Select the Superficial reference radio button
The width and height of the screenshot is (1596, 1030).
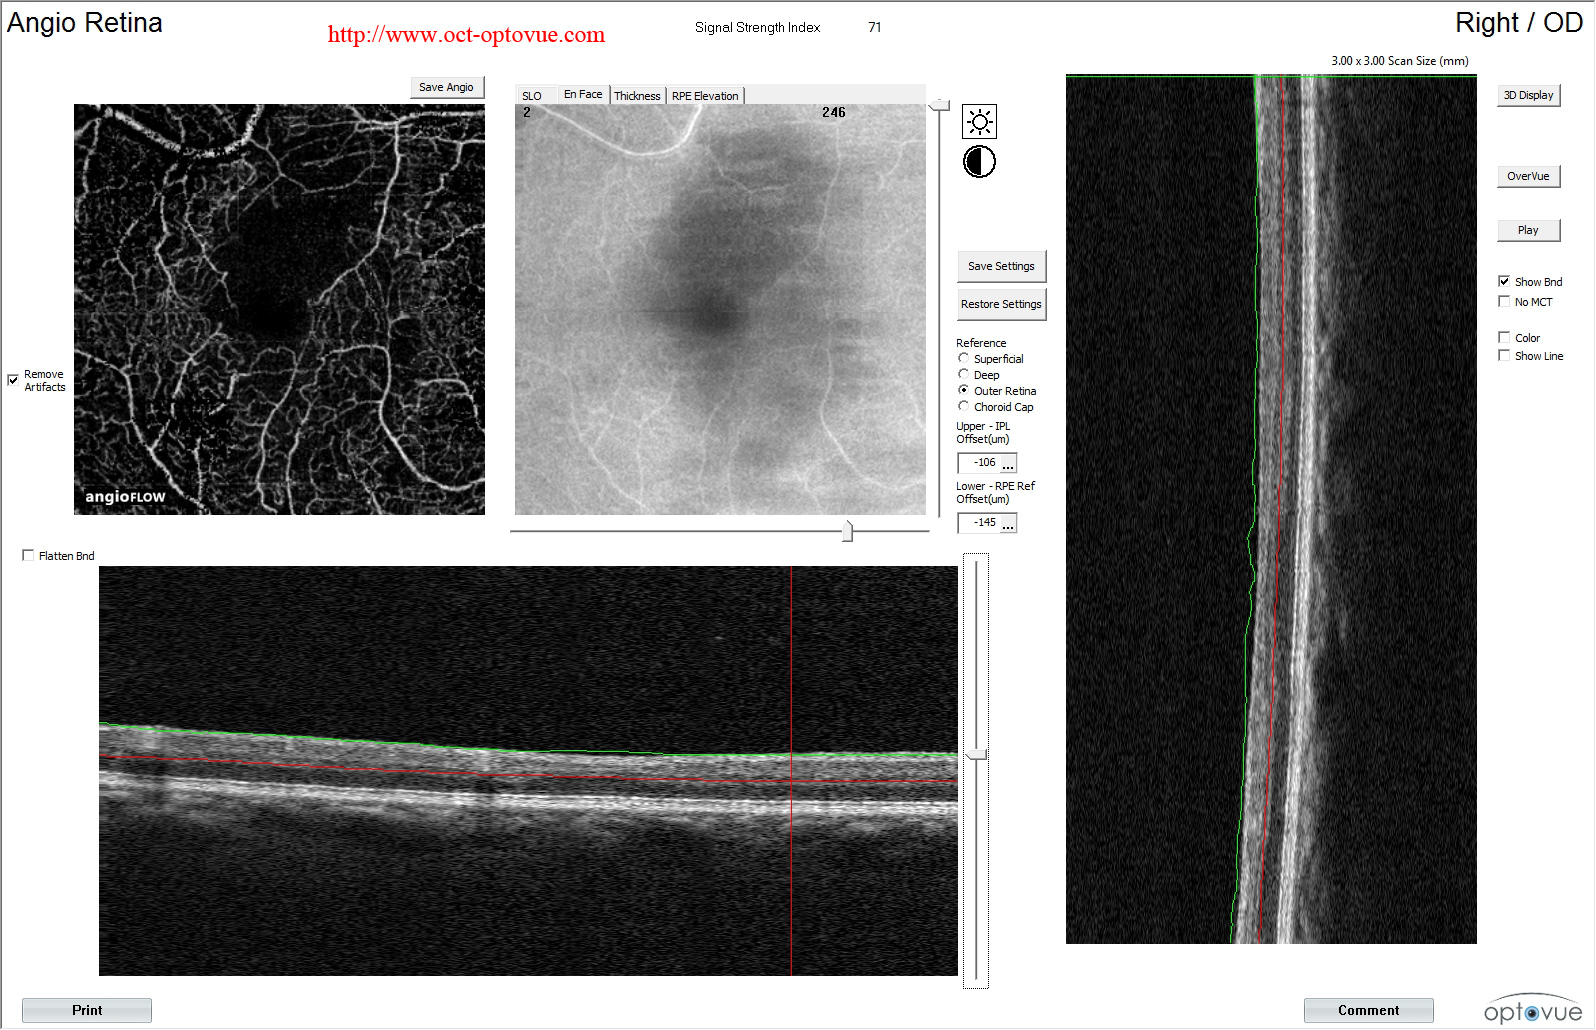pyautogui.click(x=964, y=358)
